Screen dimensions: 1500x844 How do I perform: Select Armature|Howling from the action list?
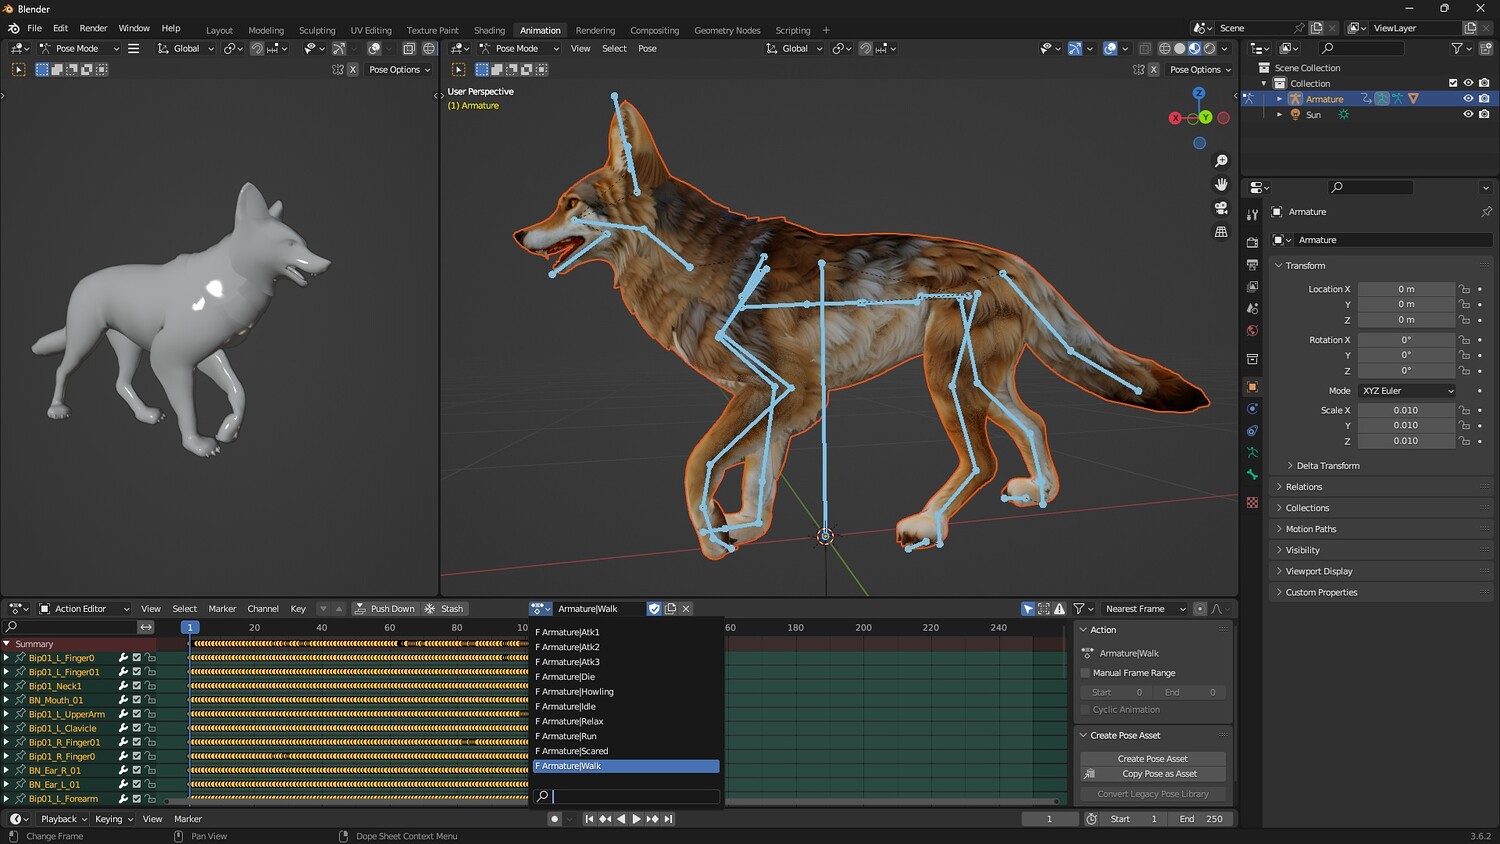point(578,692)
